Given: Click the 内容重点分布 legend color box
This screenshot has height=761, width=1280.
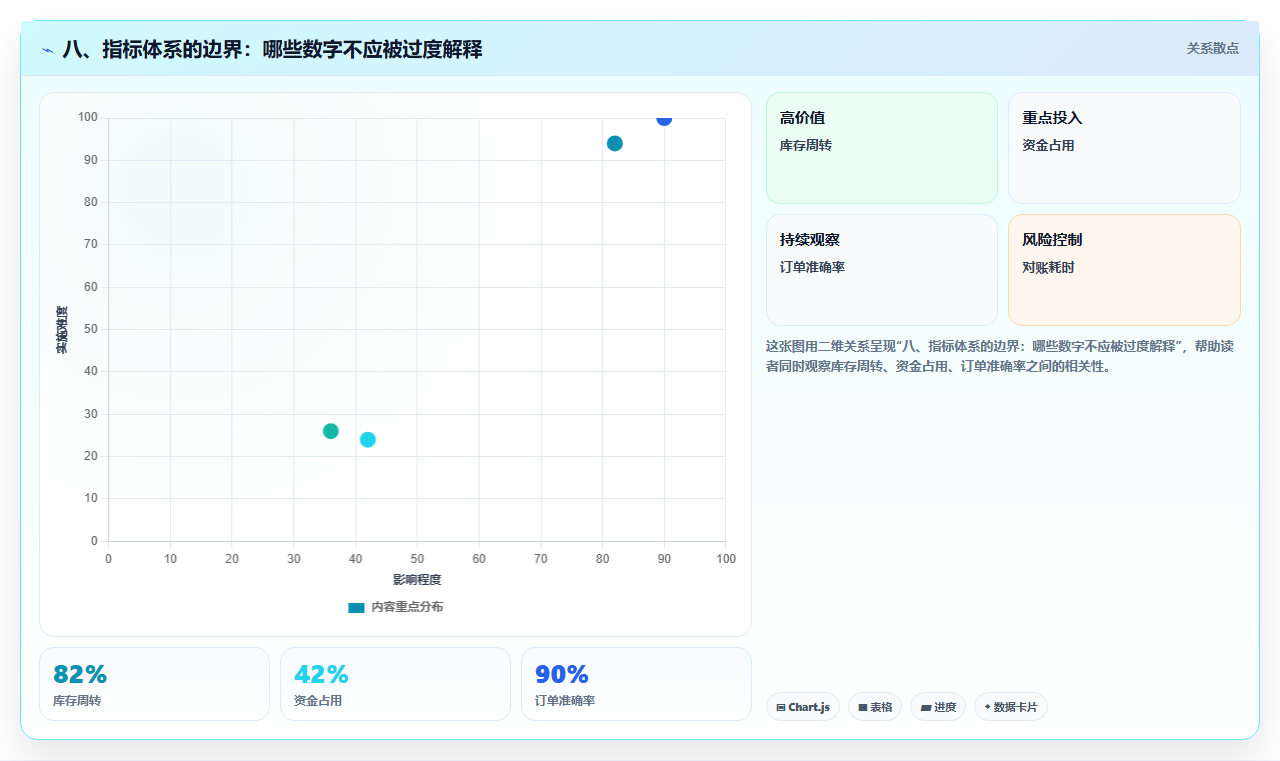Looking at the screenshot, I should (x=356, y=608).
